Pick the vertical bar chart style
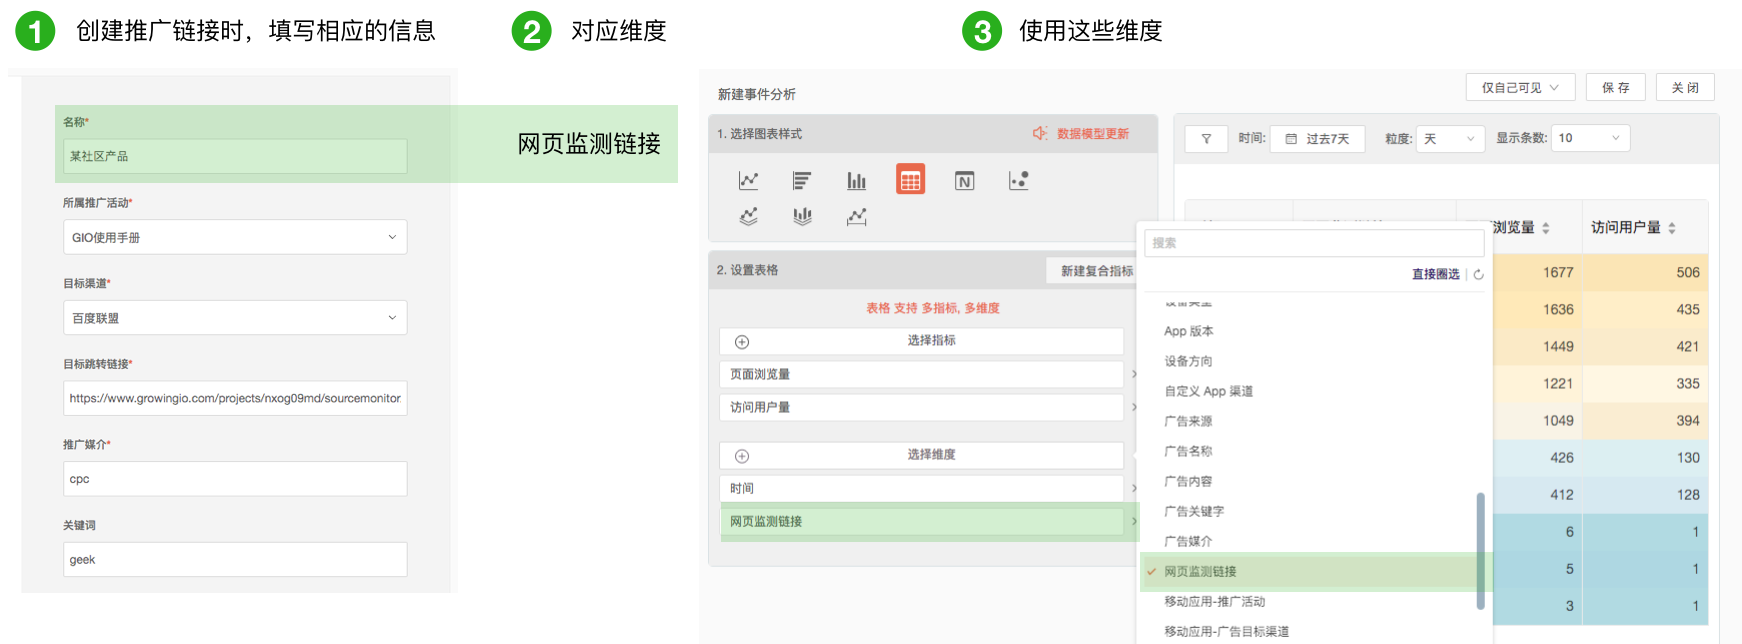This screenshot has height=644, width=1742. (x=856, y=181)
